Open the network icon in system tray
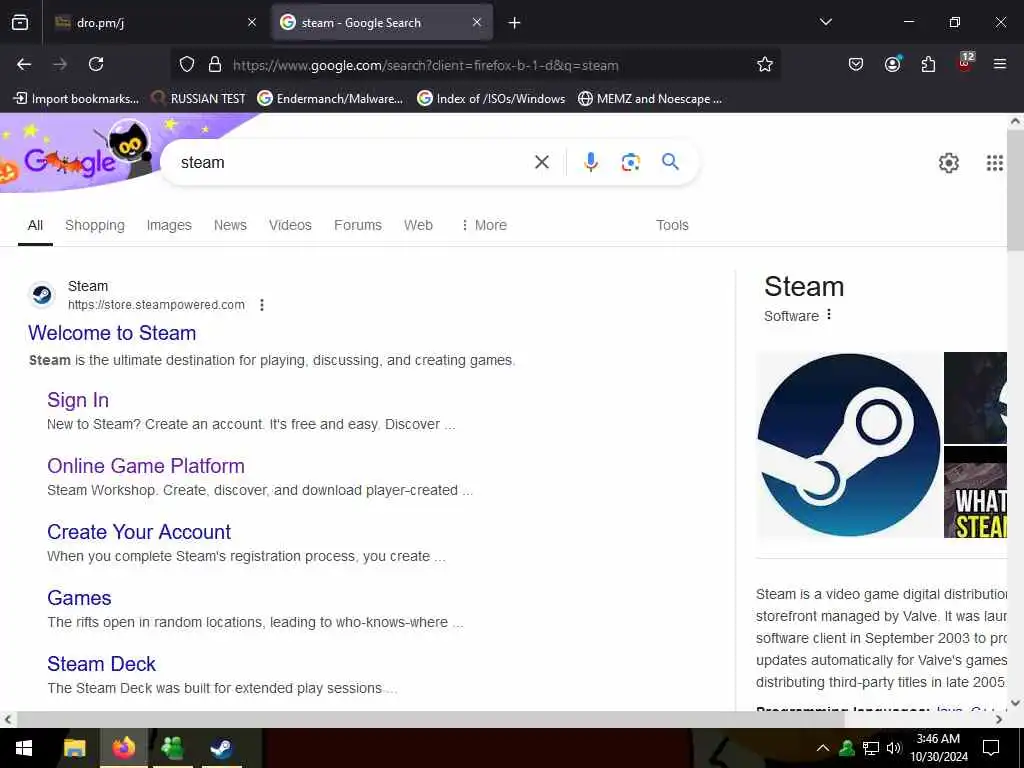The height and width of the screenshot is (768, 1024). coord(871,748)
